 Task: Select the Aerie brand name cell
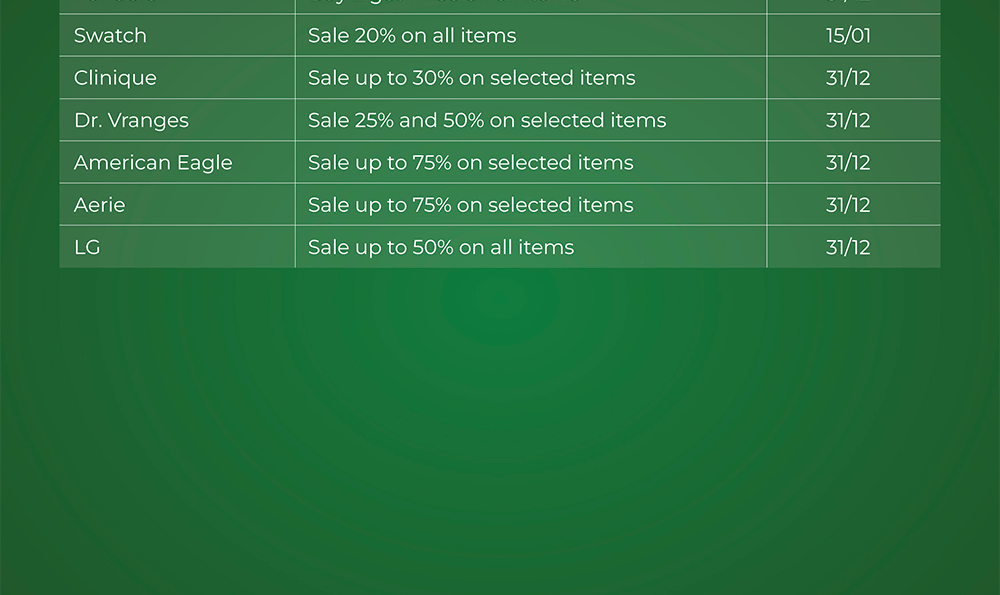[x=100, y=205]
